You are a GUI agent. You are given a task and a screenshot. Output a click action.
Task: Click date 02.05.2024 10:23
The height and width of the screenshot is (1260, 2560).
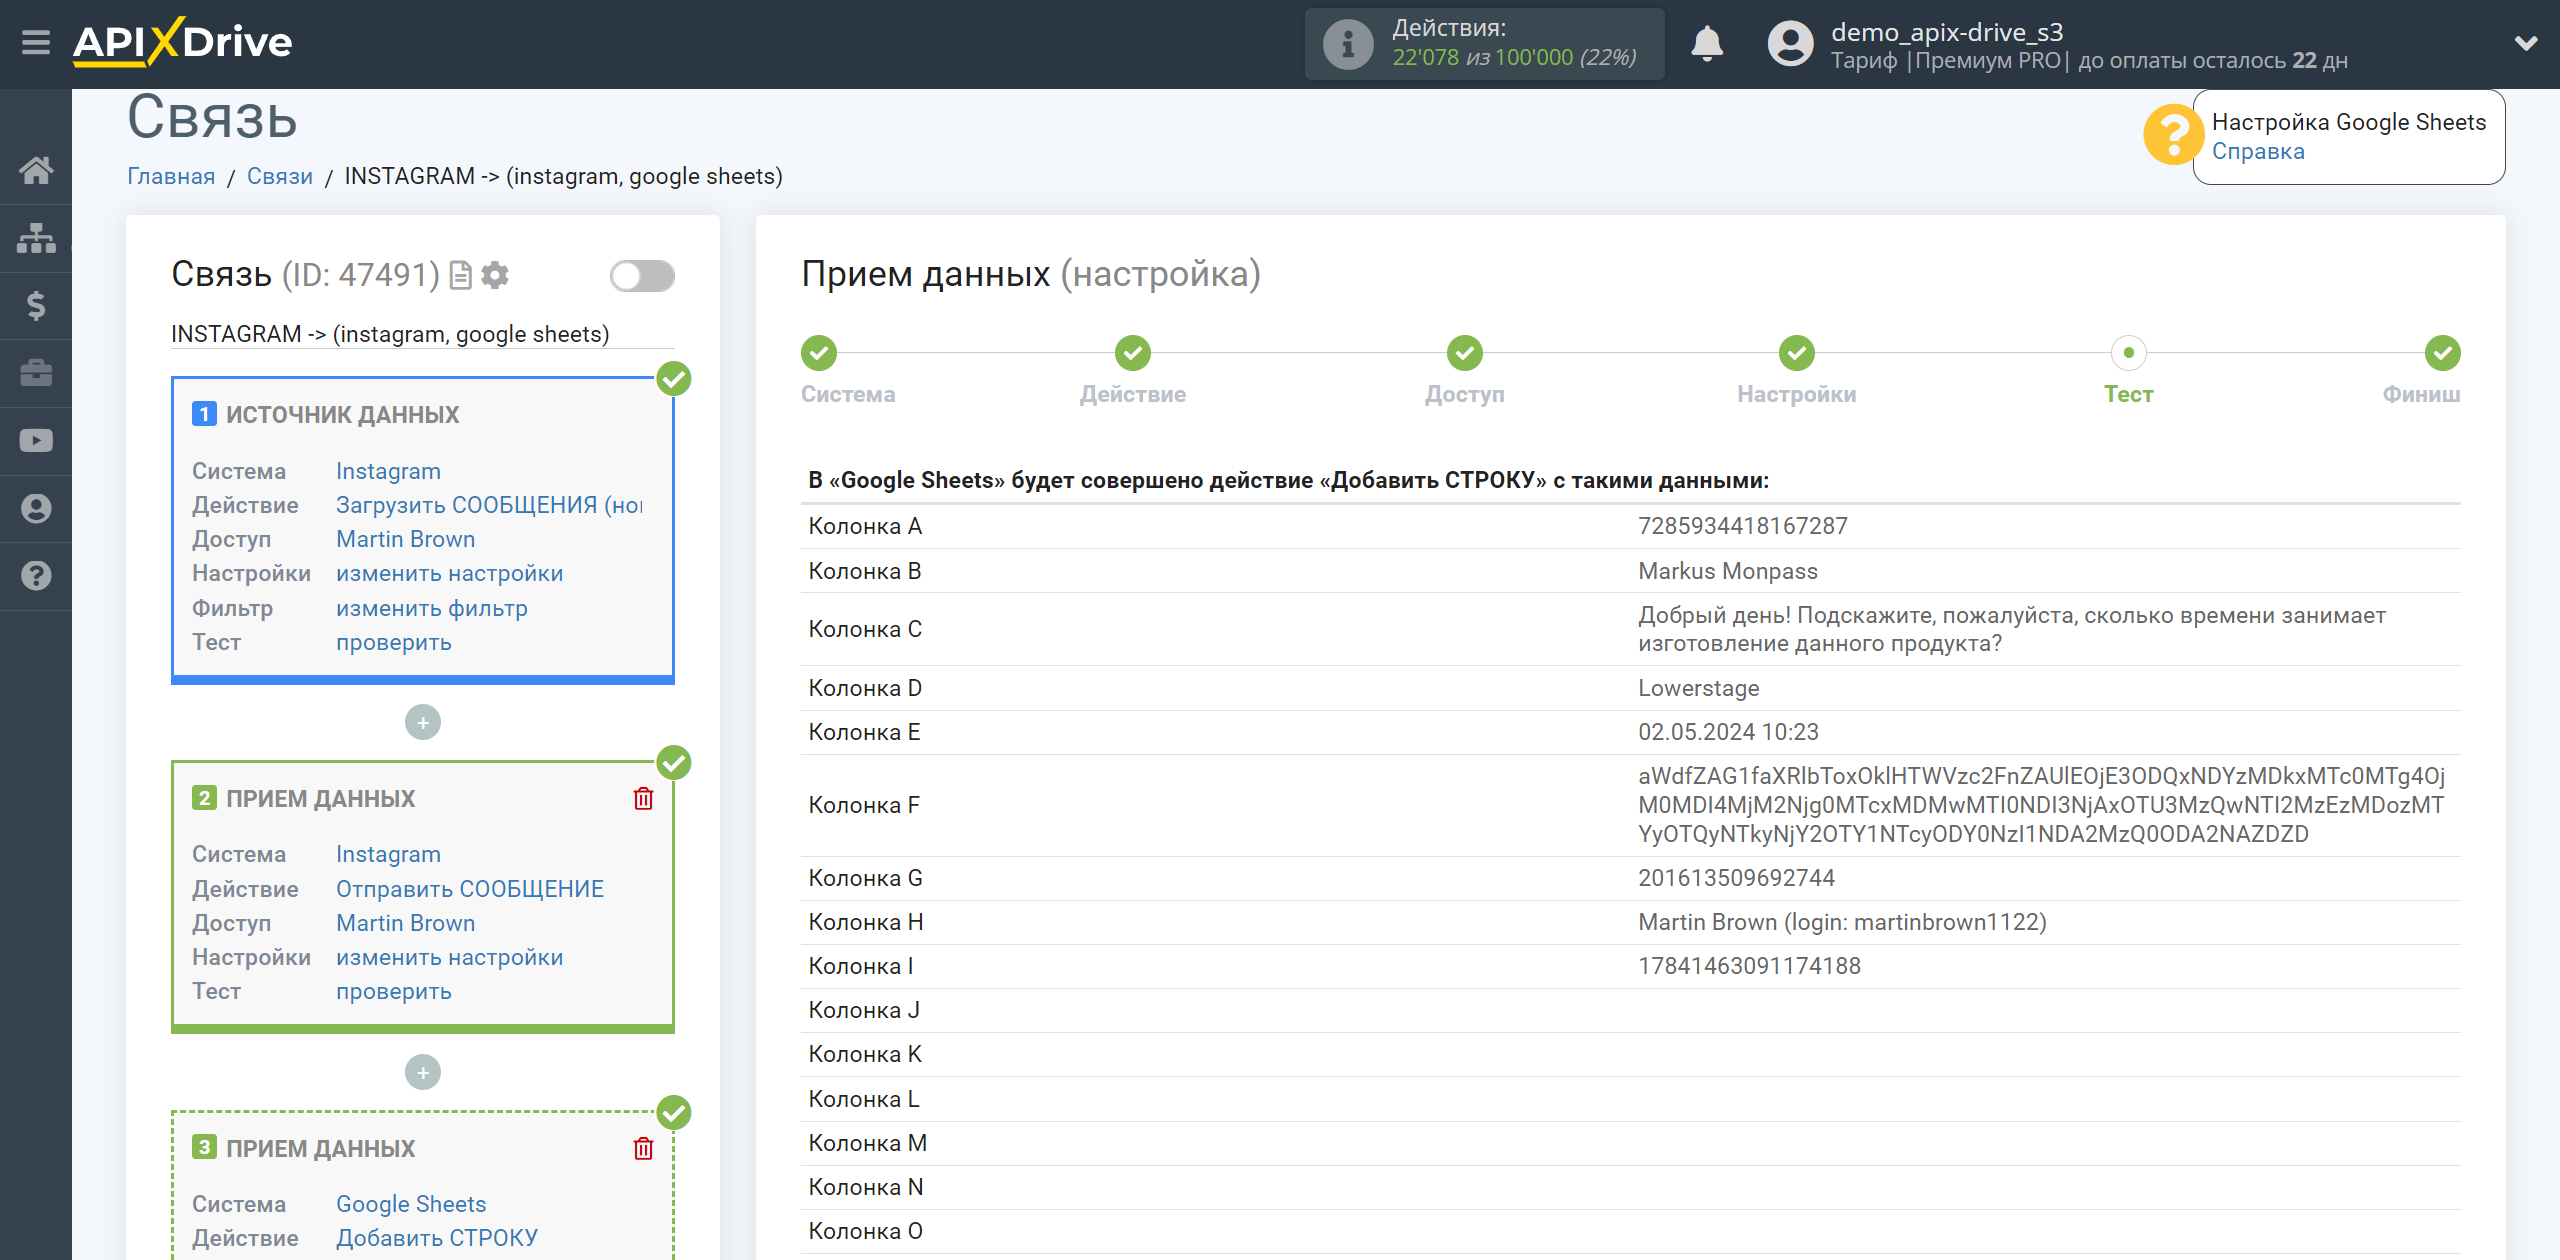[1728, 732]
